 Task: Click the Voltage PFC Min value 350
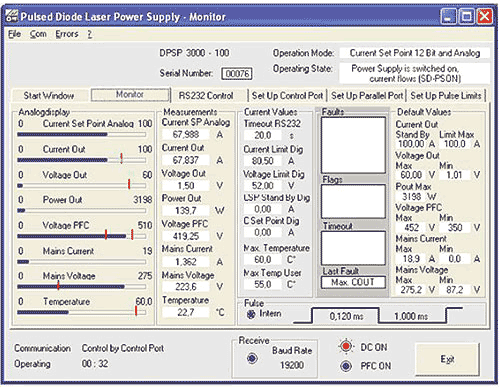[x=455, y=228]
